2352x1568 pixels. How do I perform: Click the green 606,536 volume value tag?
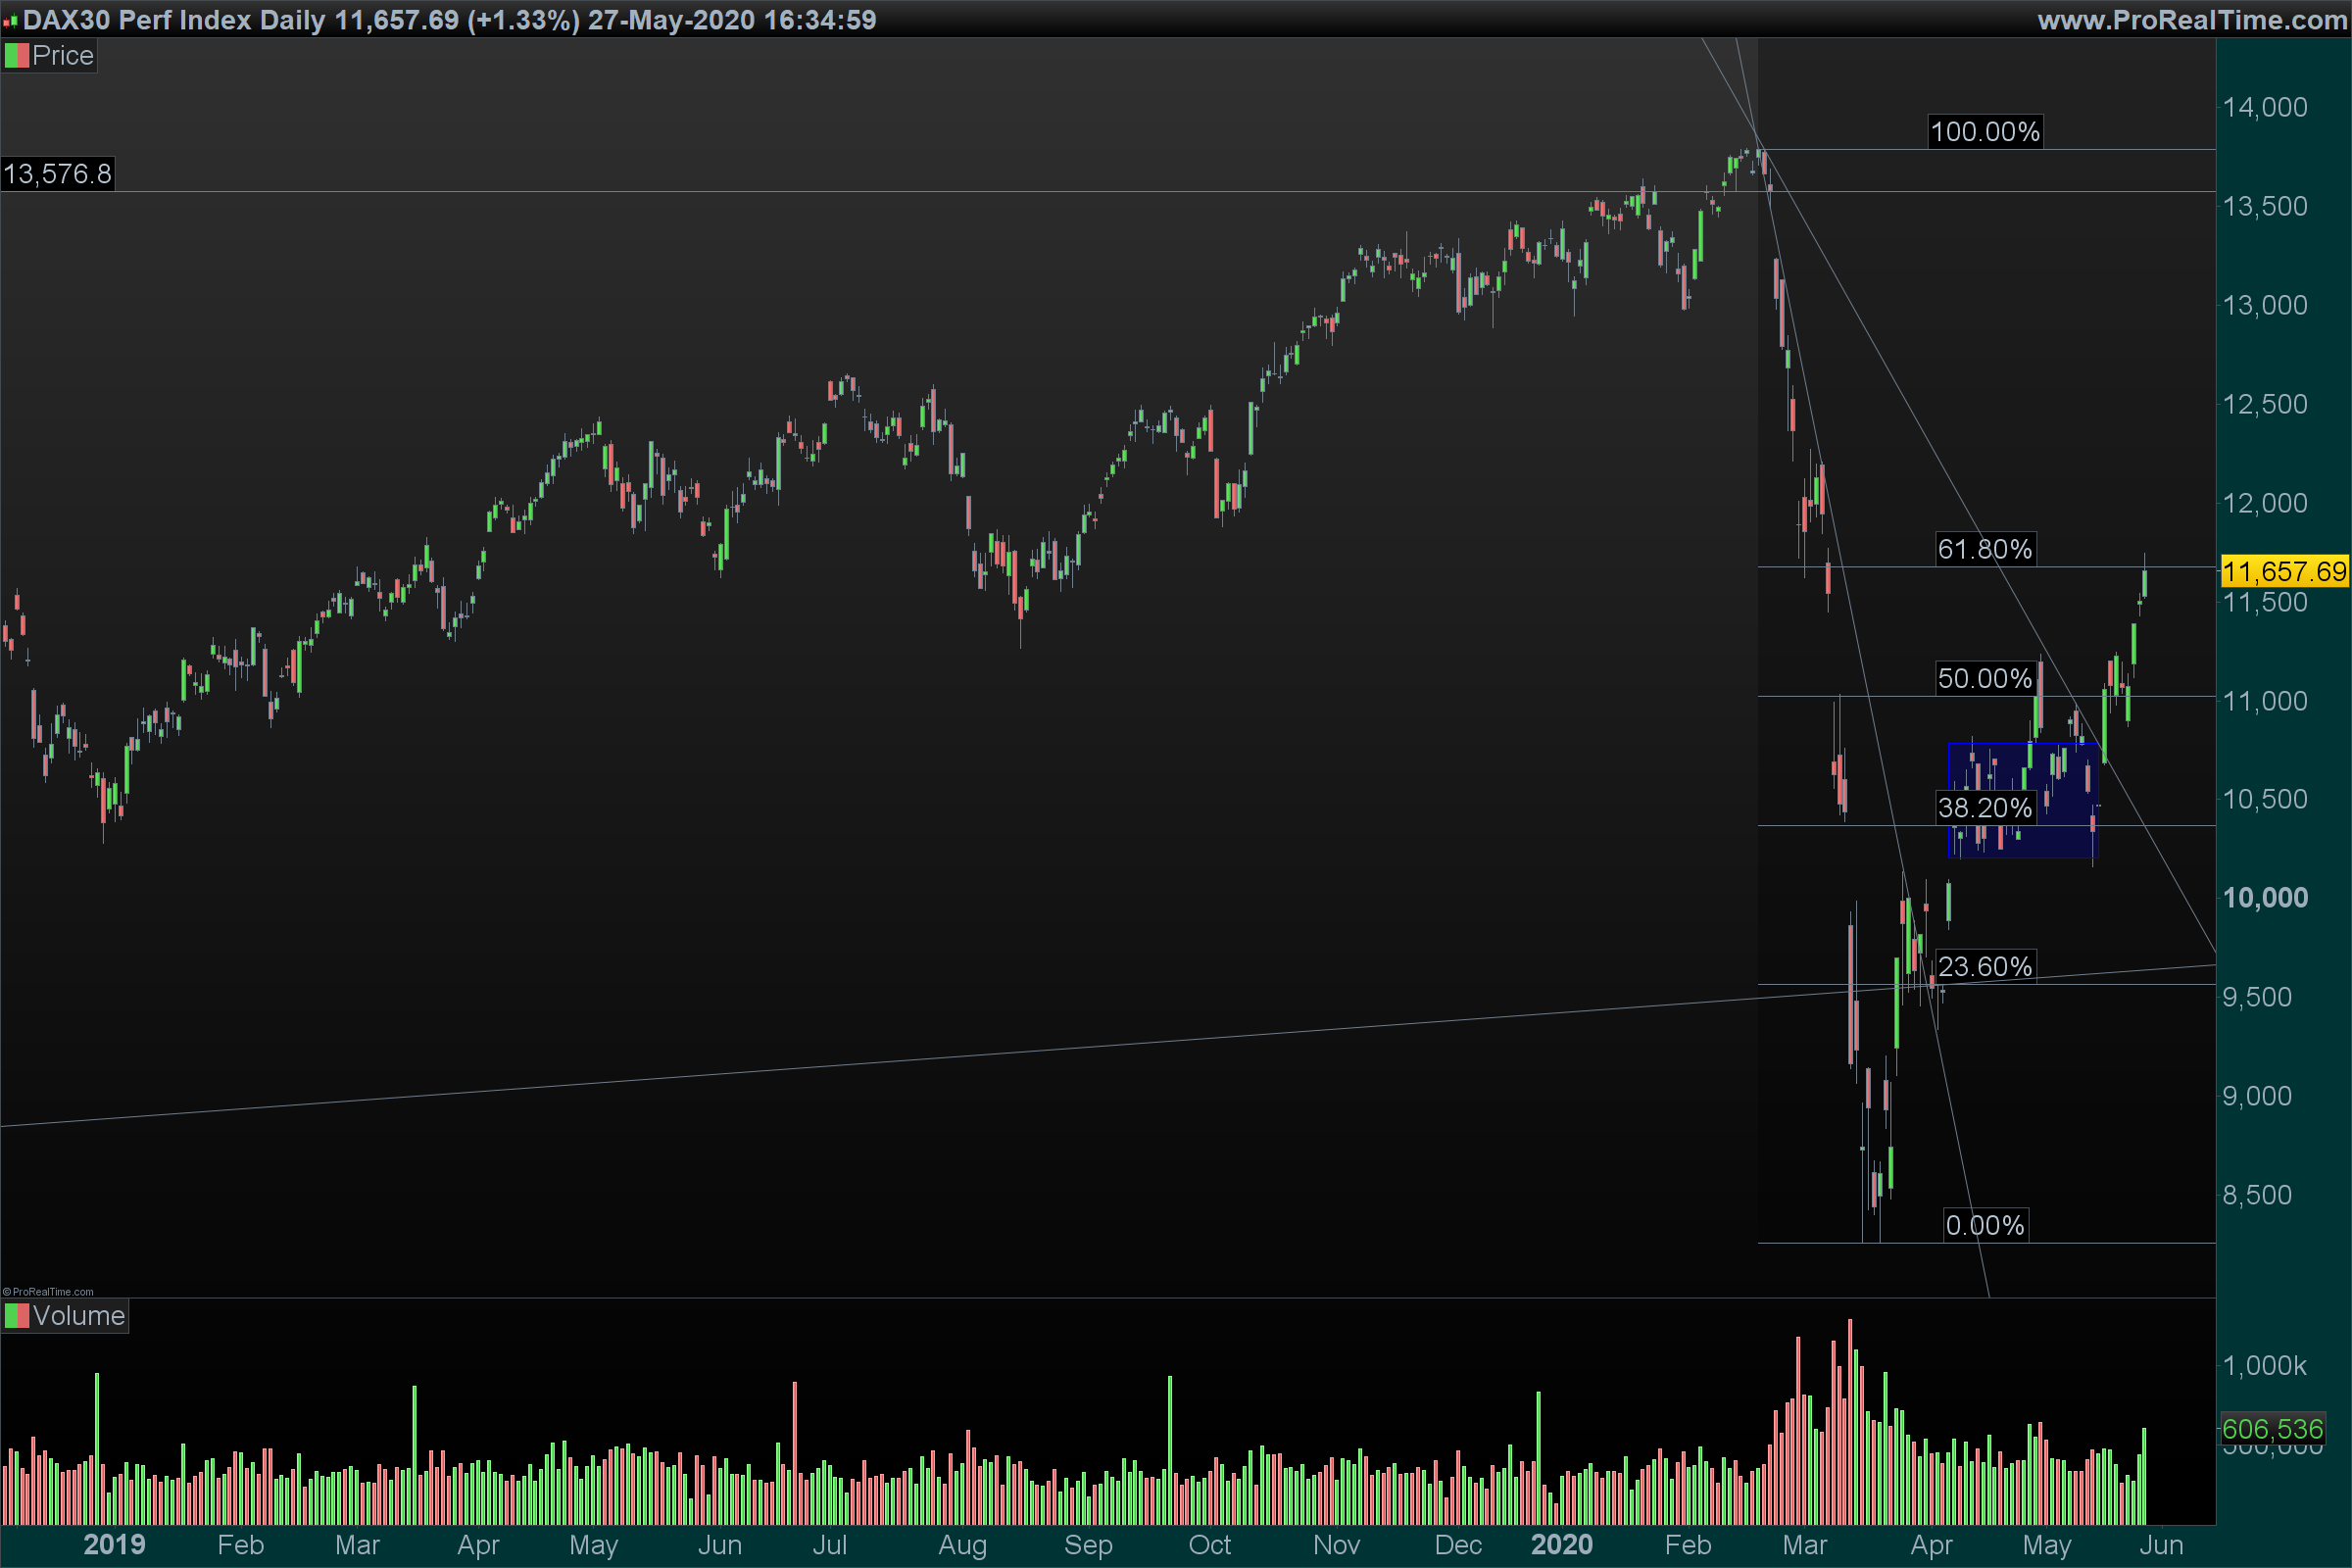[2272, 1429]
